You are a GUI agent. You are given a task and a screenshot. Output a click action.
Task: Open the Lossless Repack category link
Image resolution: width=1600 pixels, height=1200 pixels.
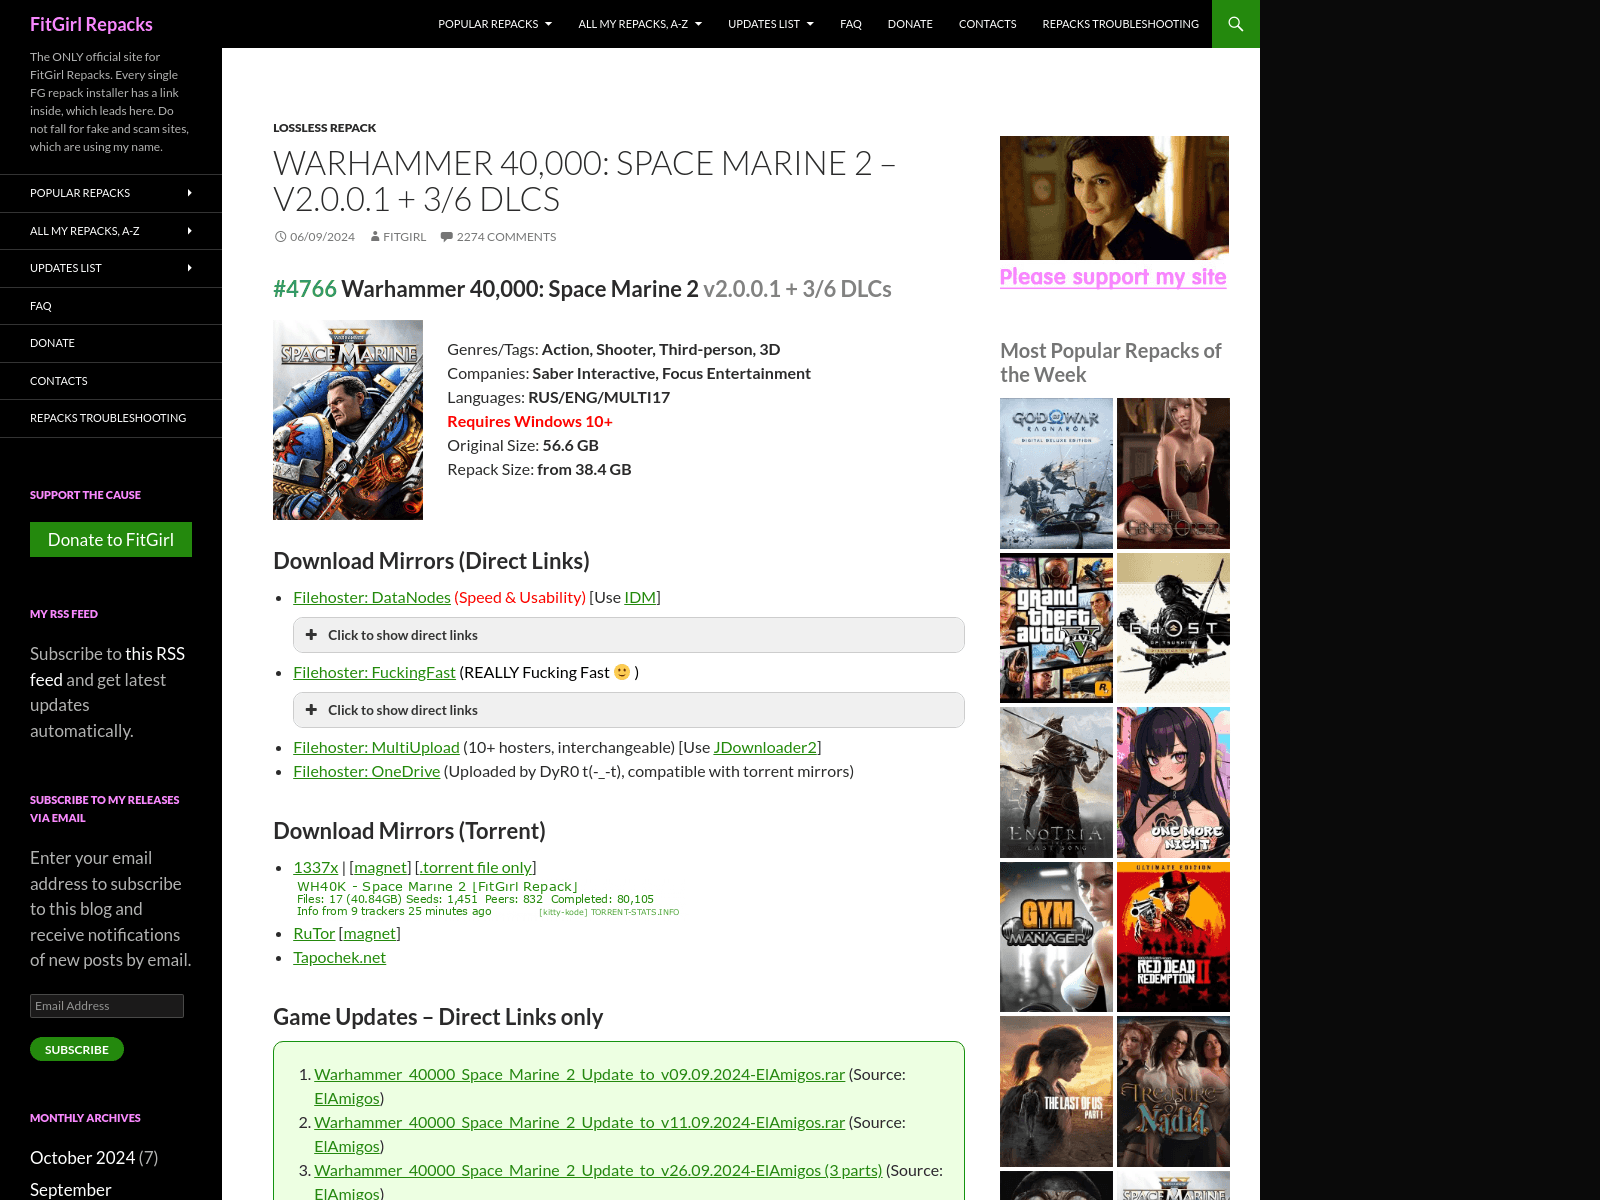coord(325,128)
